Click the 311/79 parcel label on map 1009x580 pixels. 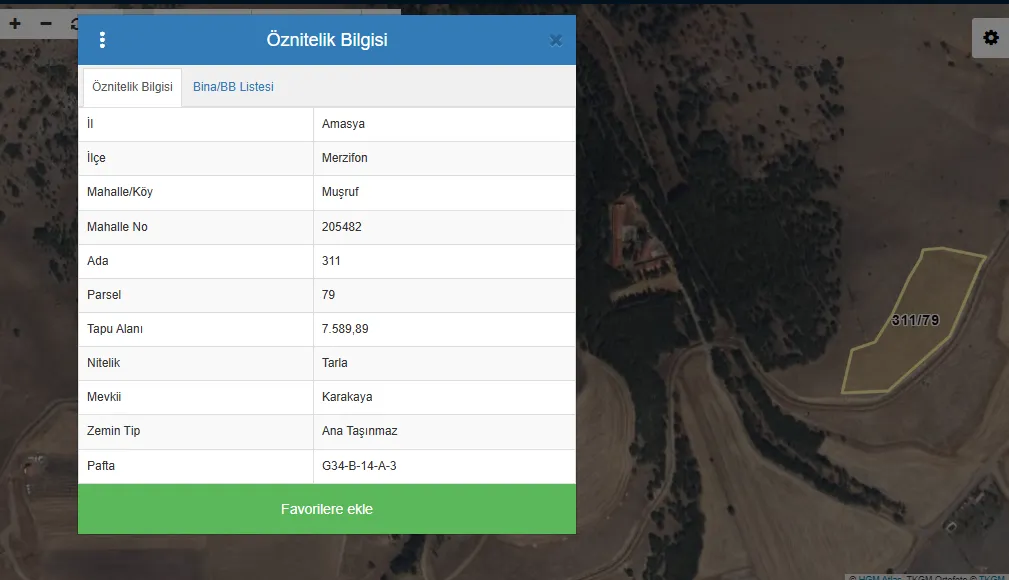[915, 321]
